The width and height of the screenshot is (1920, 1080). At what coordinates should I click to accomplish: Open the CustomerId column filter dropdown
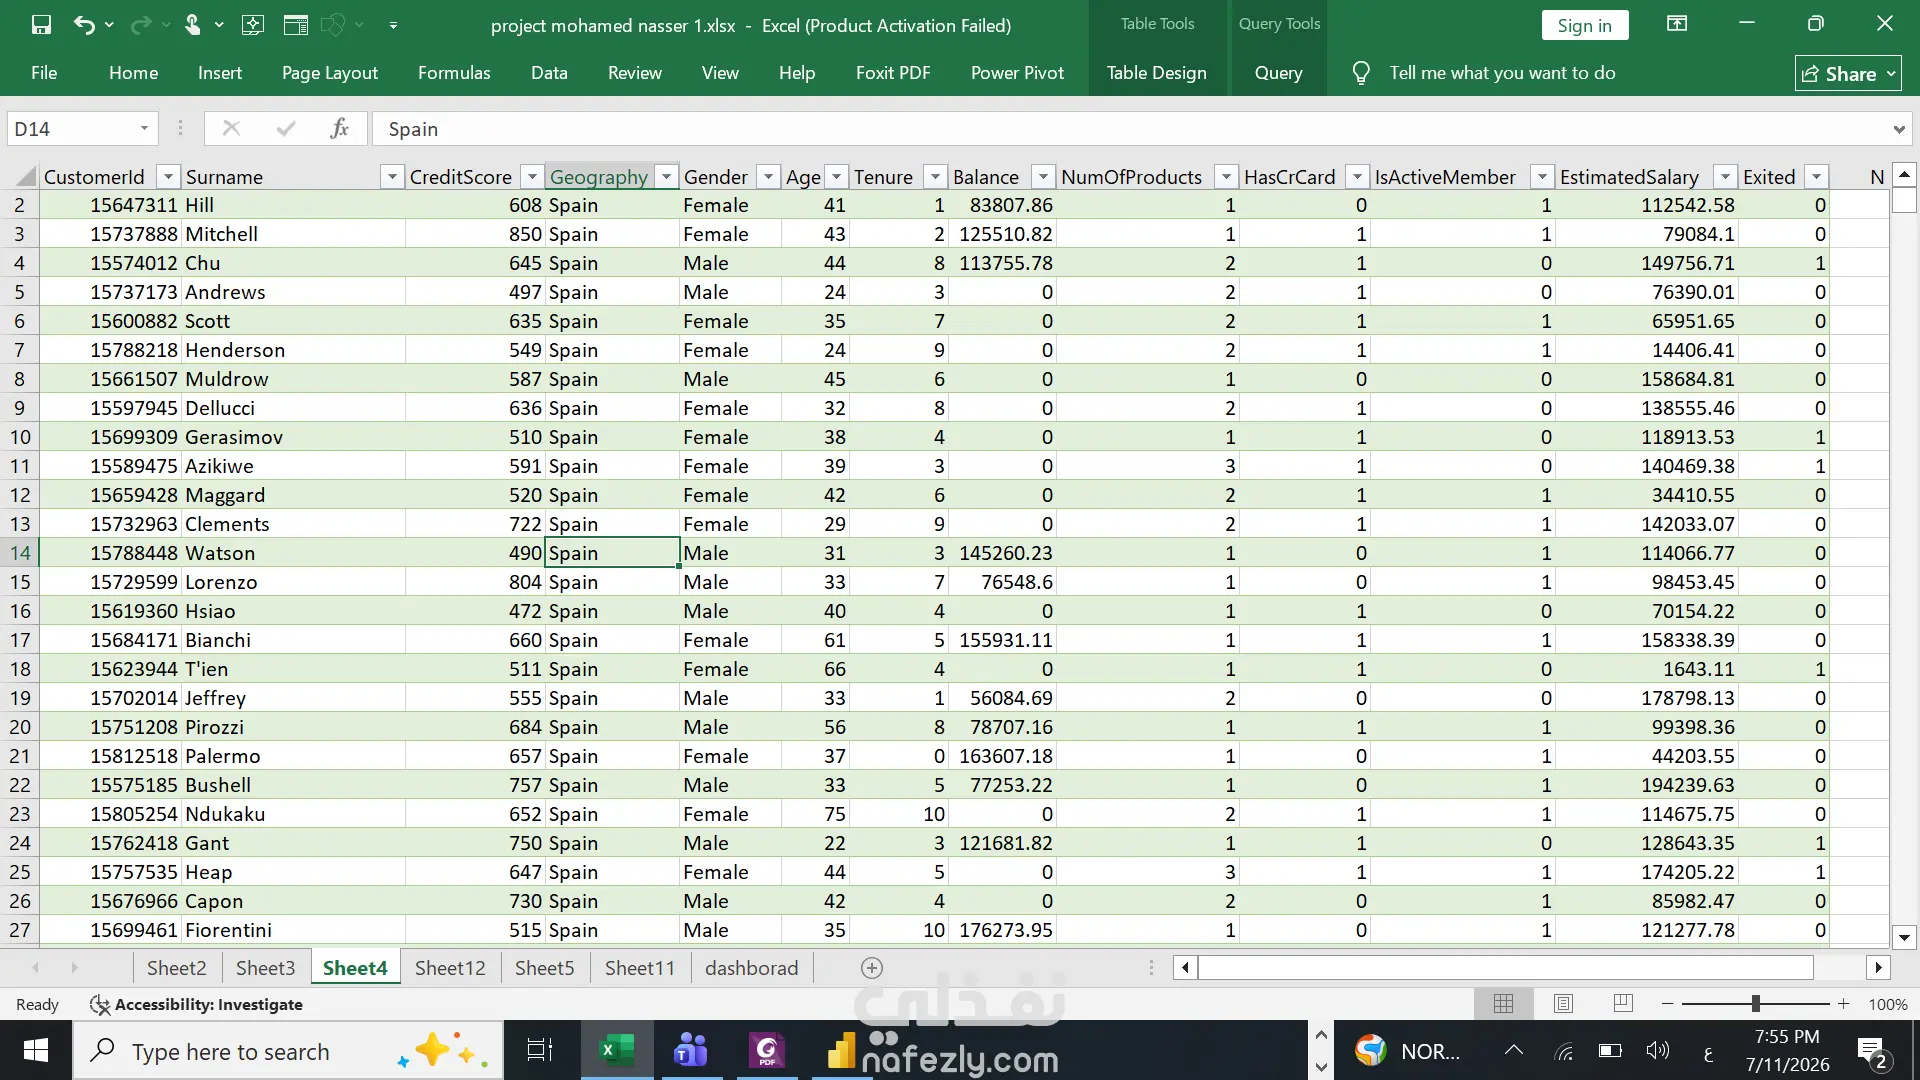tap(168, 177)
